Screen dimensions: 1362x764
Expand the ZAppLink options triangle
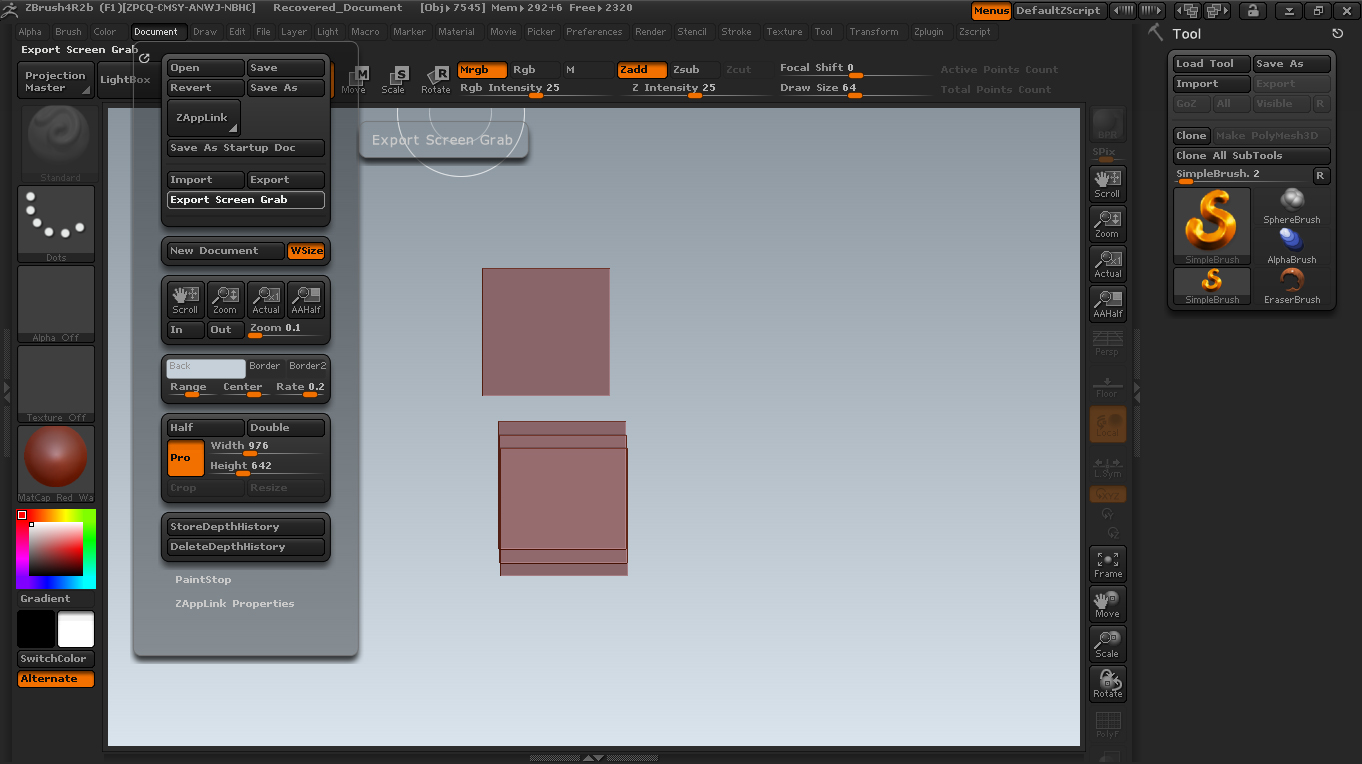click(233, 128)
